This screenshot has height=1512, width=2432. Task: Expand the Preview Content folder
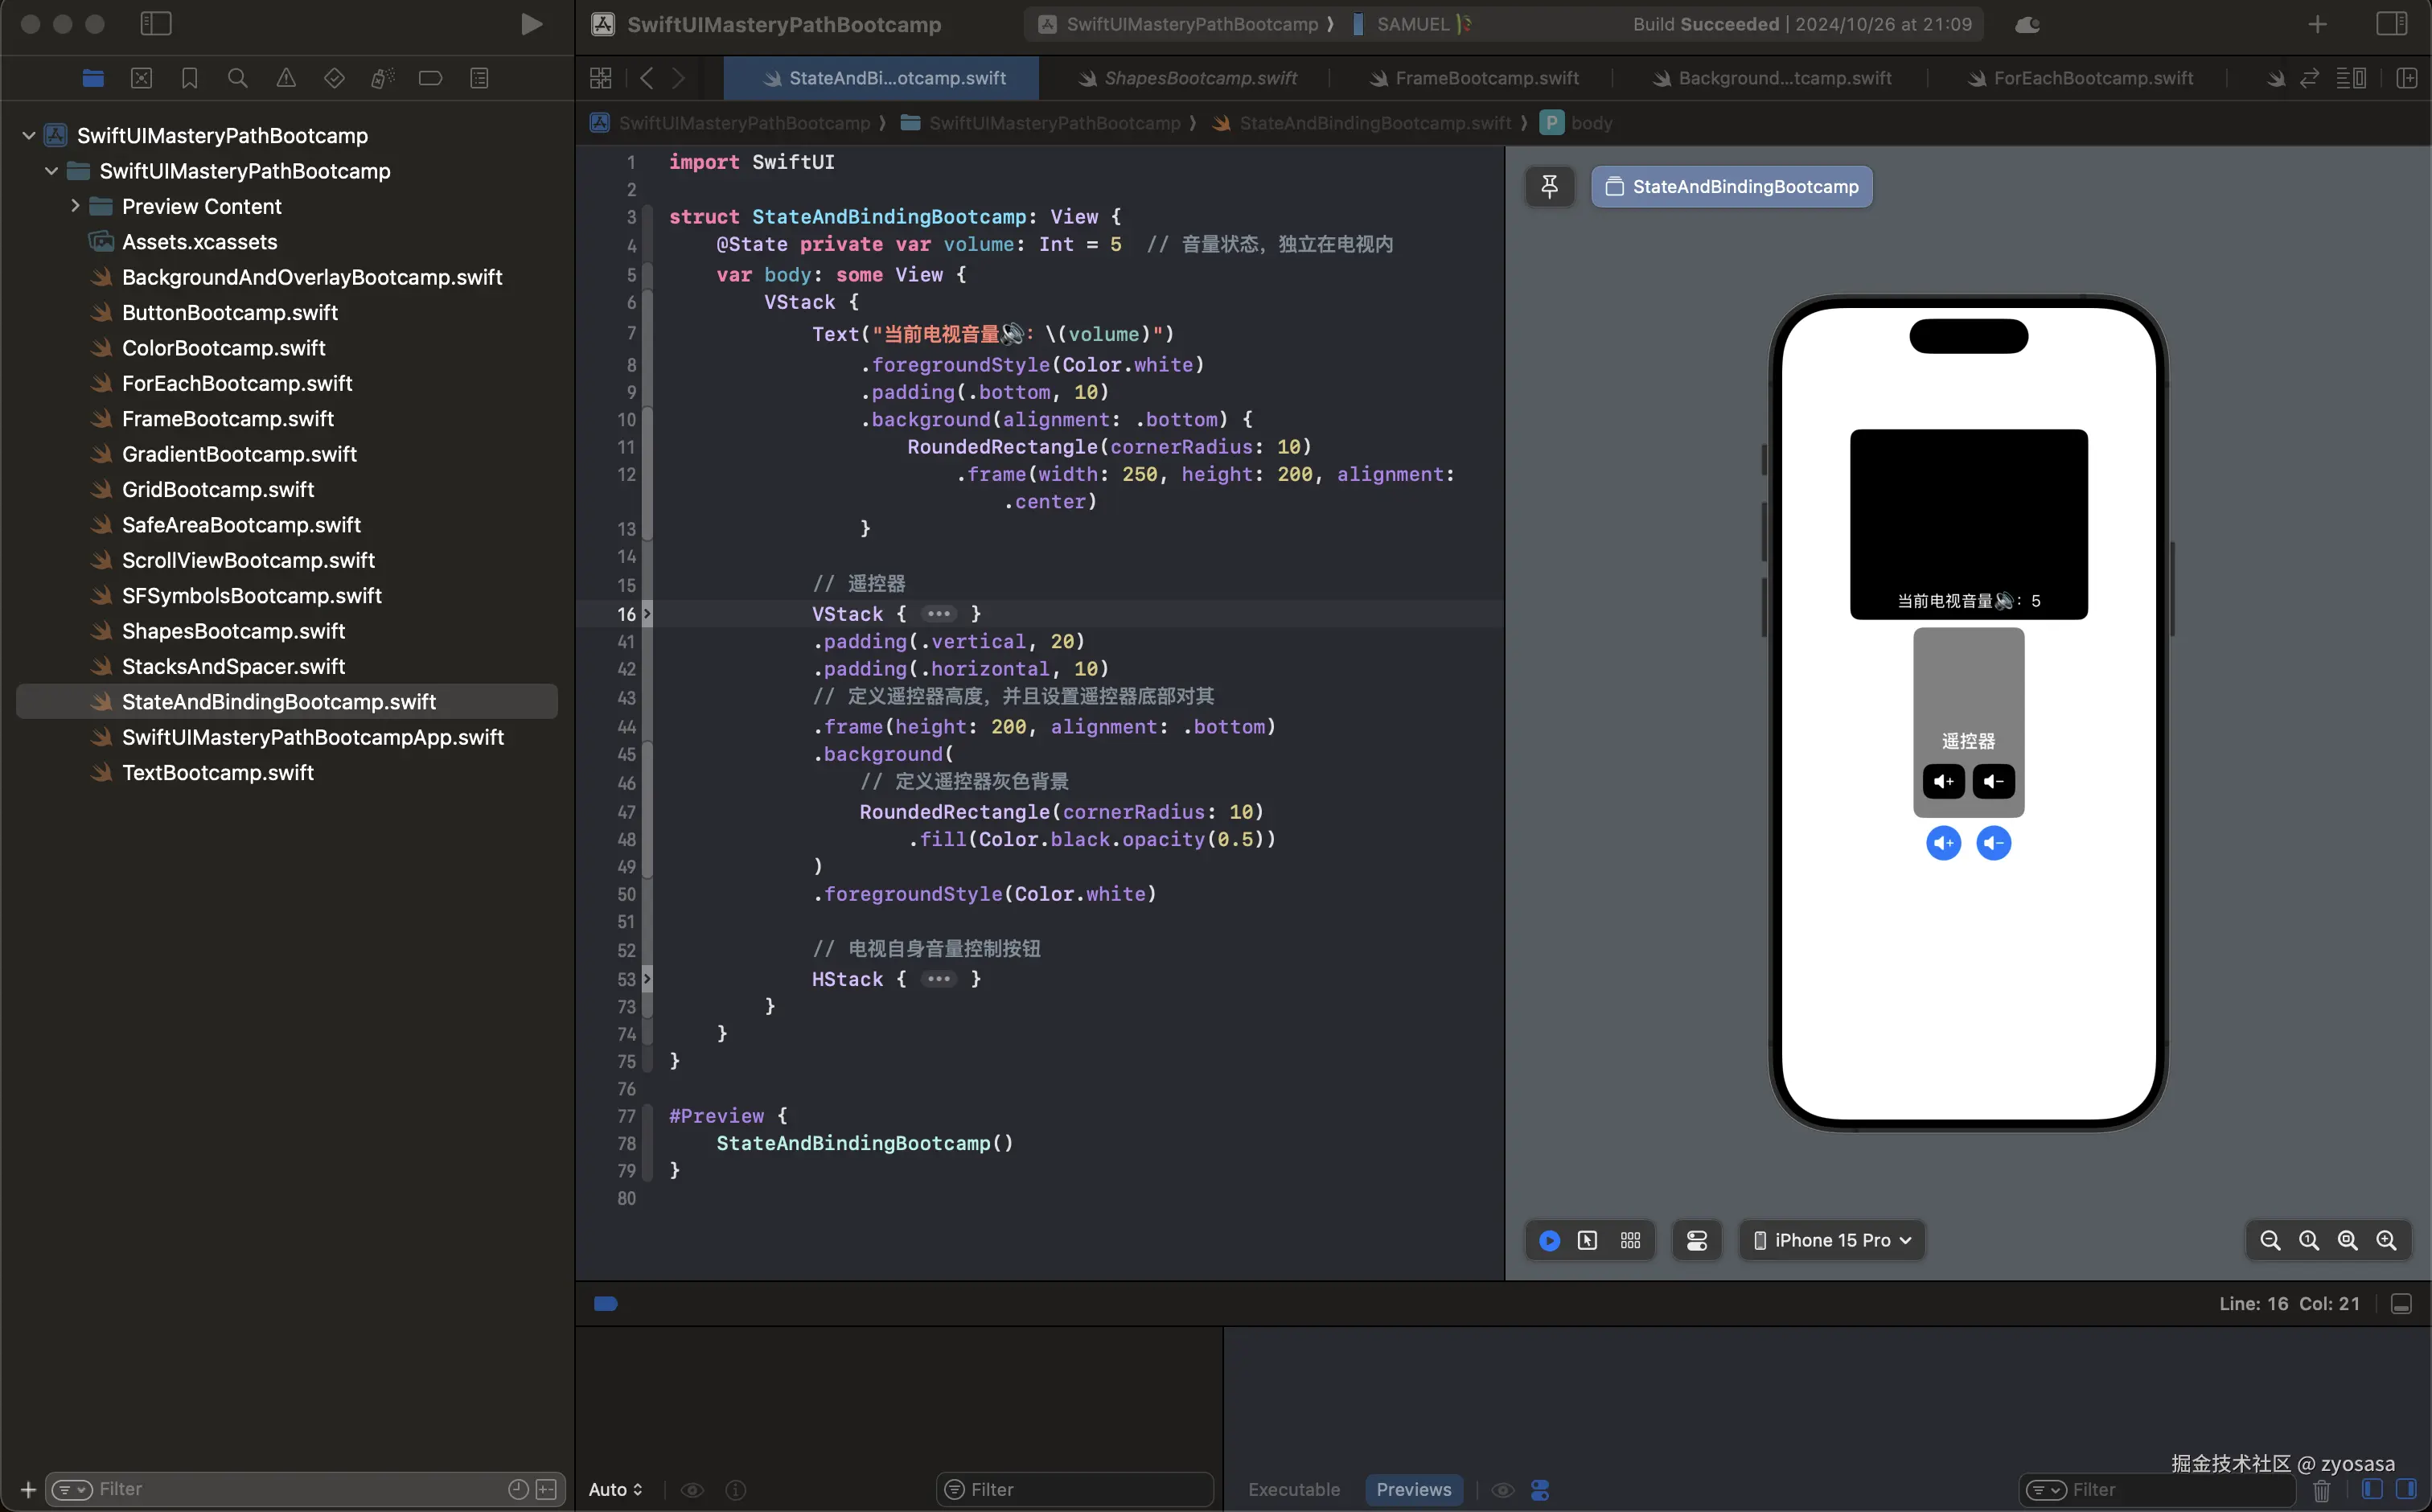click(x=75, y=206)
